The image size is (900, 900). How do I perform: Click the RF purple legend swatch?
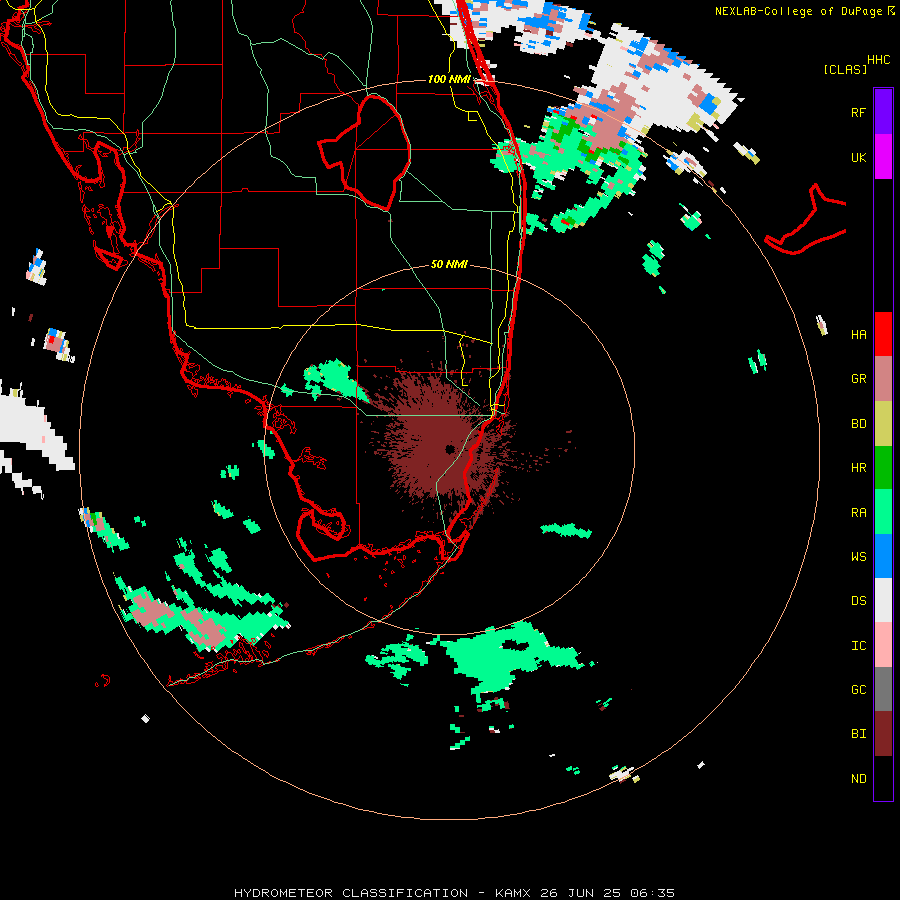tap(883, 111)
